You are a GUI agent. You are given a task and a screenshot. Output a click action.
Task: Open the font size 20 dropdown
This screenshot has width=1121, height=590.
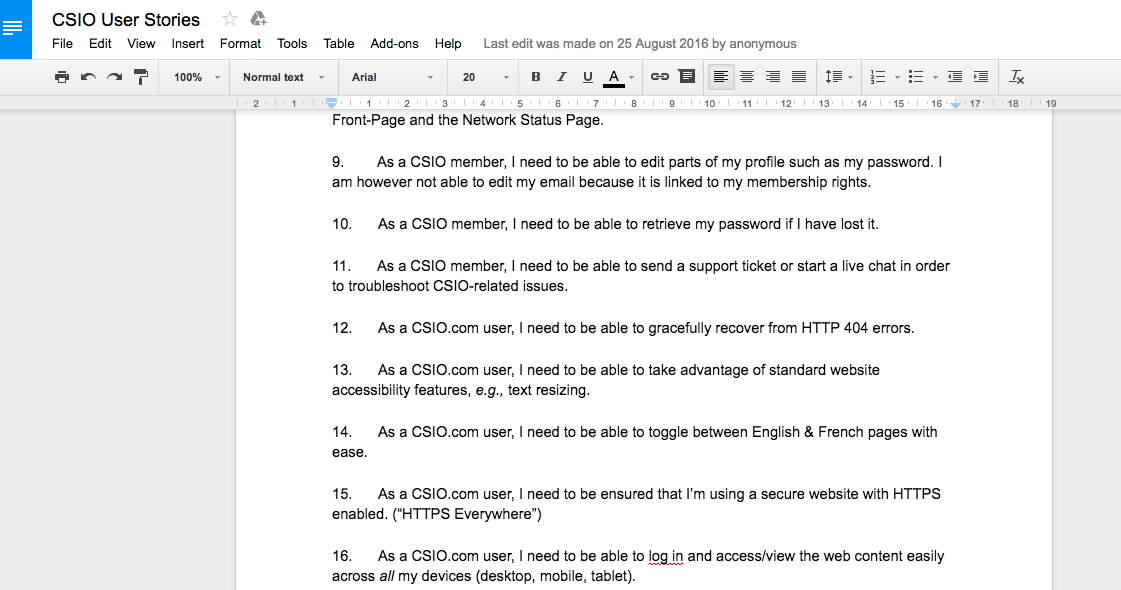pos(485,77)
